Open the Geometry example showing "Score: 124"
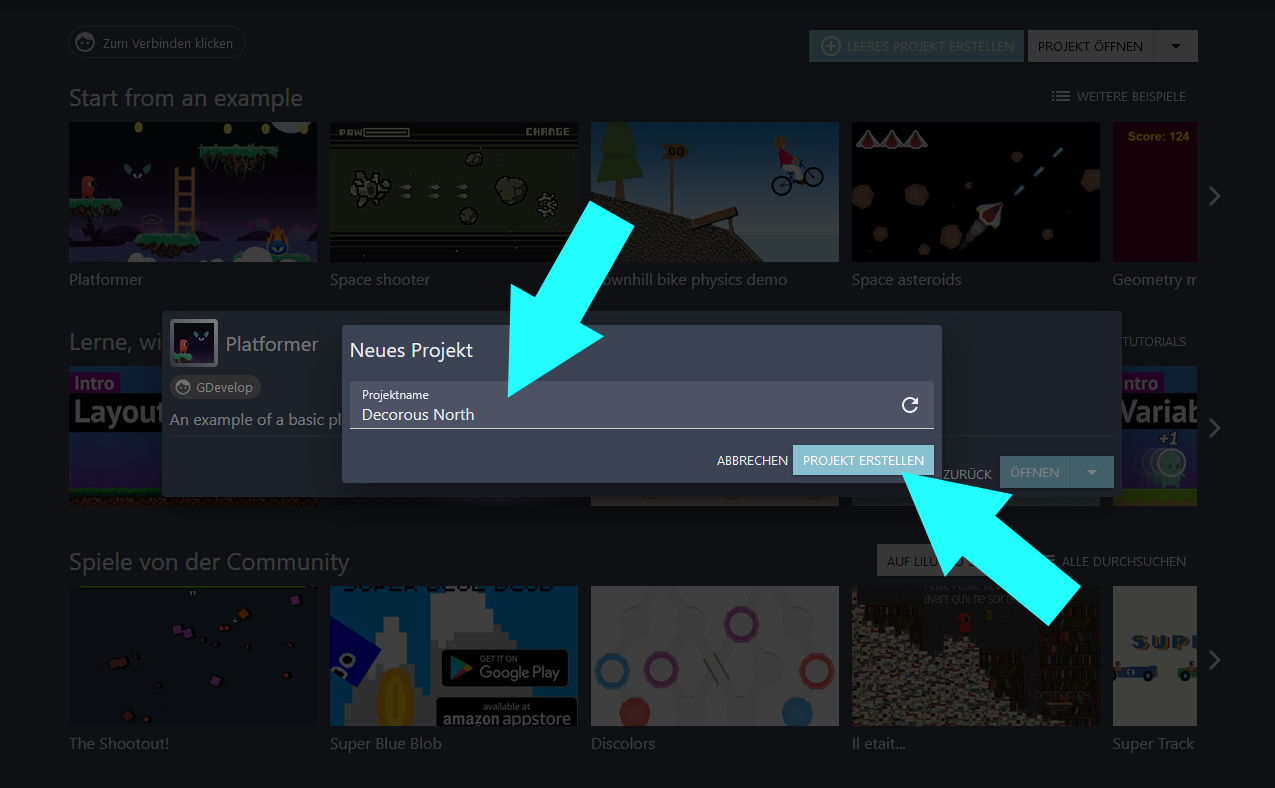The width and height of the screenshot is (1275, 788). pyautogui.click(x=1155, y=192)
